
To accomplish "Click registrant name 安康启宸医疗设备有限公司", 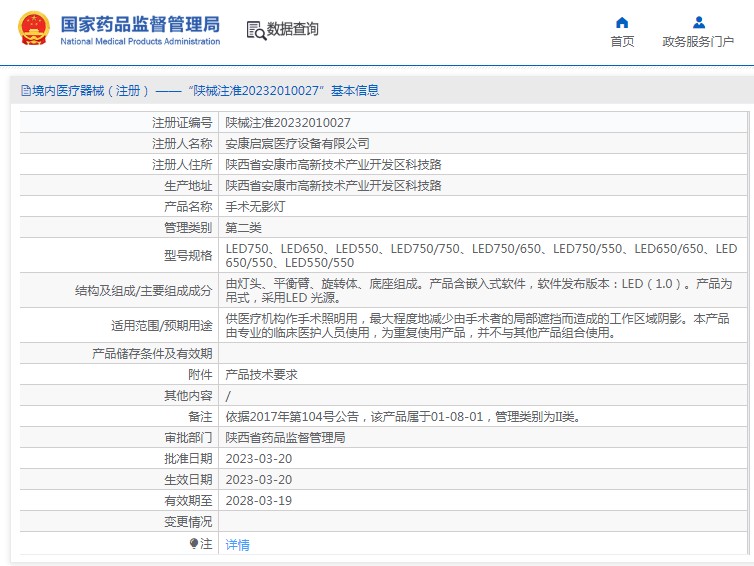I will [x=297, y=143].
